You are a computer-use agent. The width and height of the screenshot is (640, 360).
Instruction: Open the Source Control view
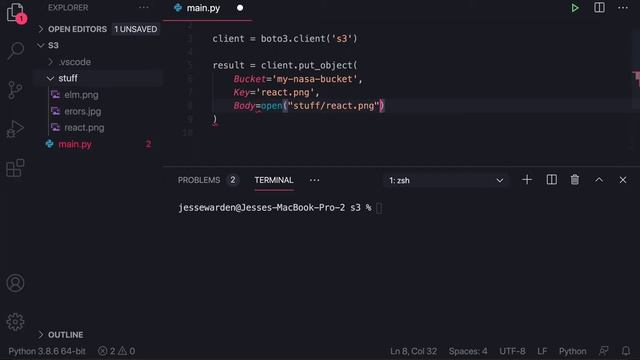coord(16,90)
